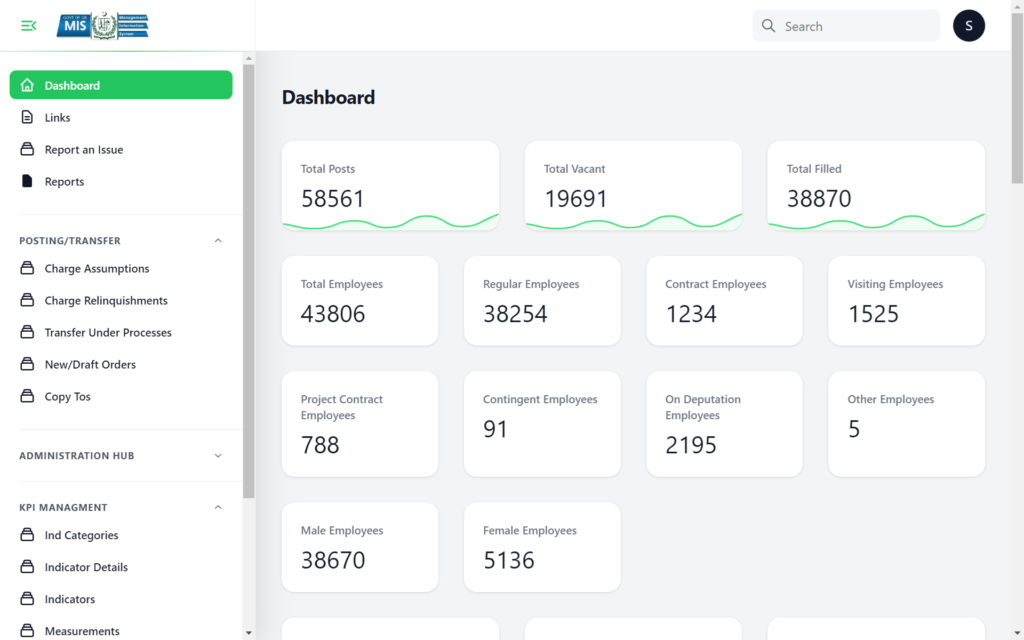Screen dimensions: 1024x640
Task: Collapse the KPI Managment section
Action: [x=218, y=508]
